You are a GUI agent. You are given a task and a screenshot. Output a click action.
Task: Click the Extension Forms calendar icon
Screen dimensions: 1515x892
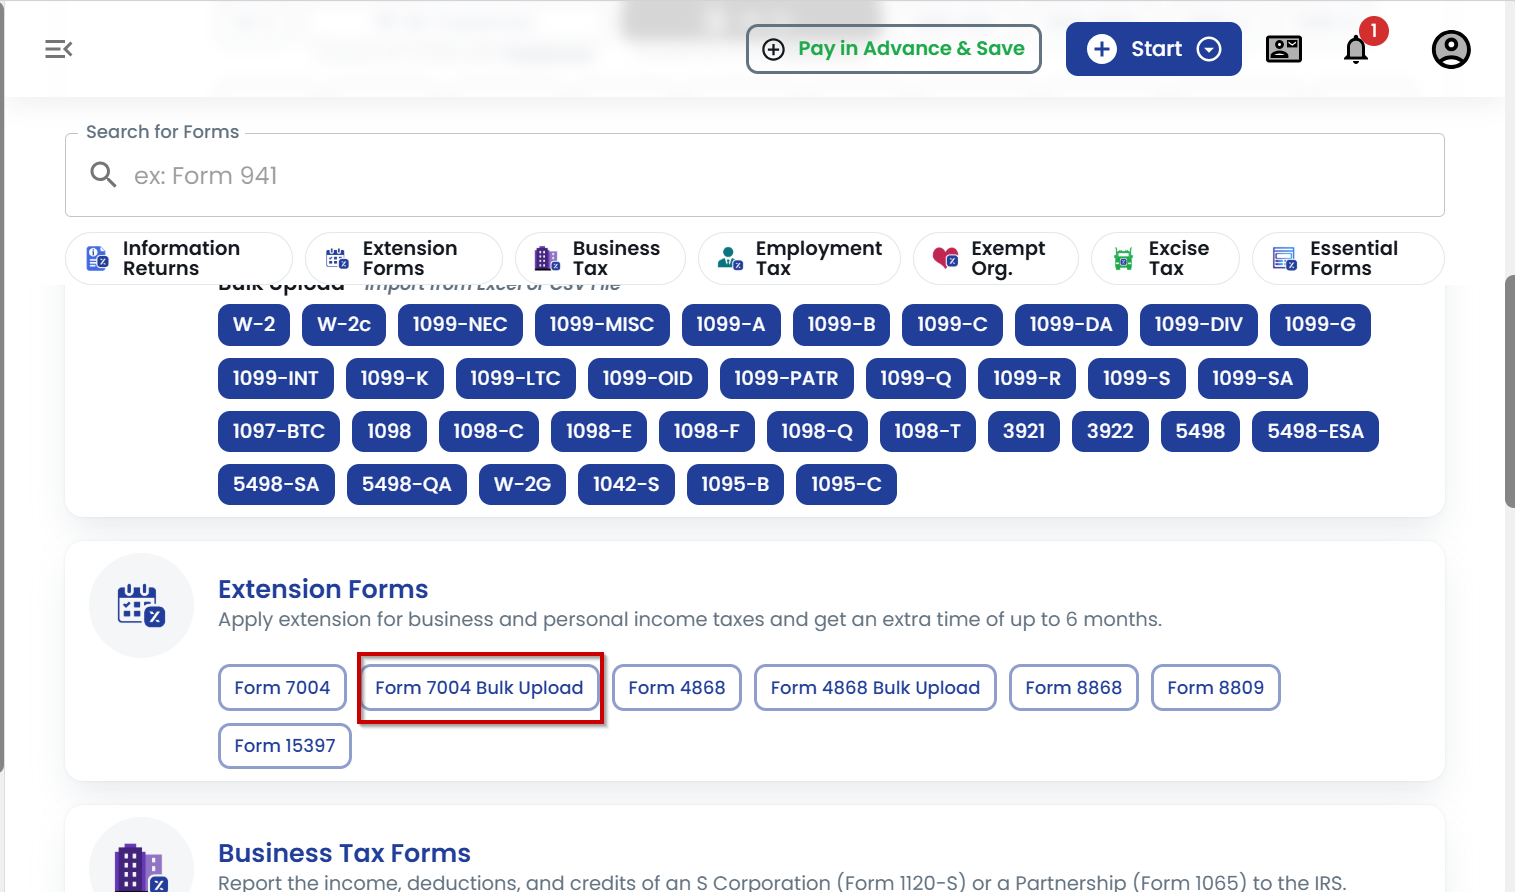coord(141,605)
